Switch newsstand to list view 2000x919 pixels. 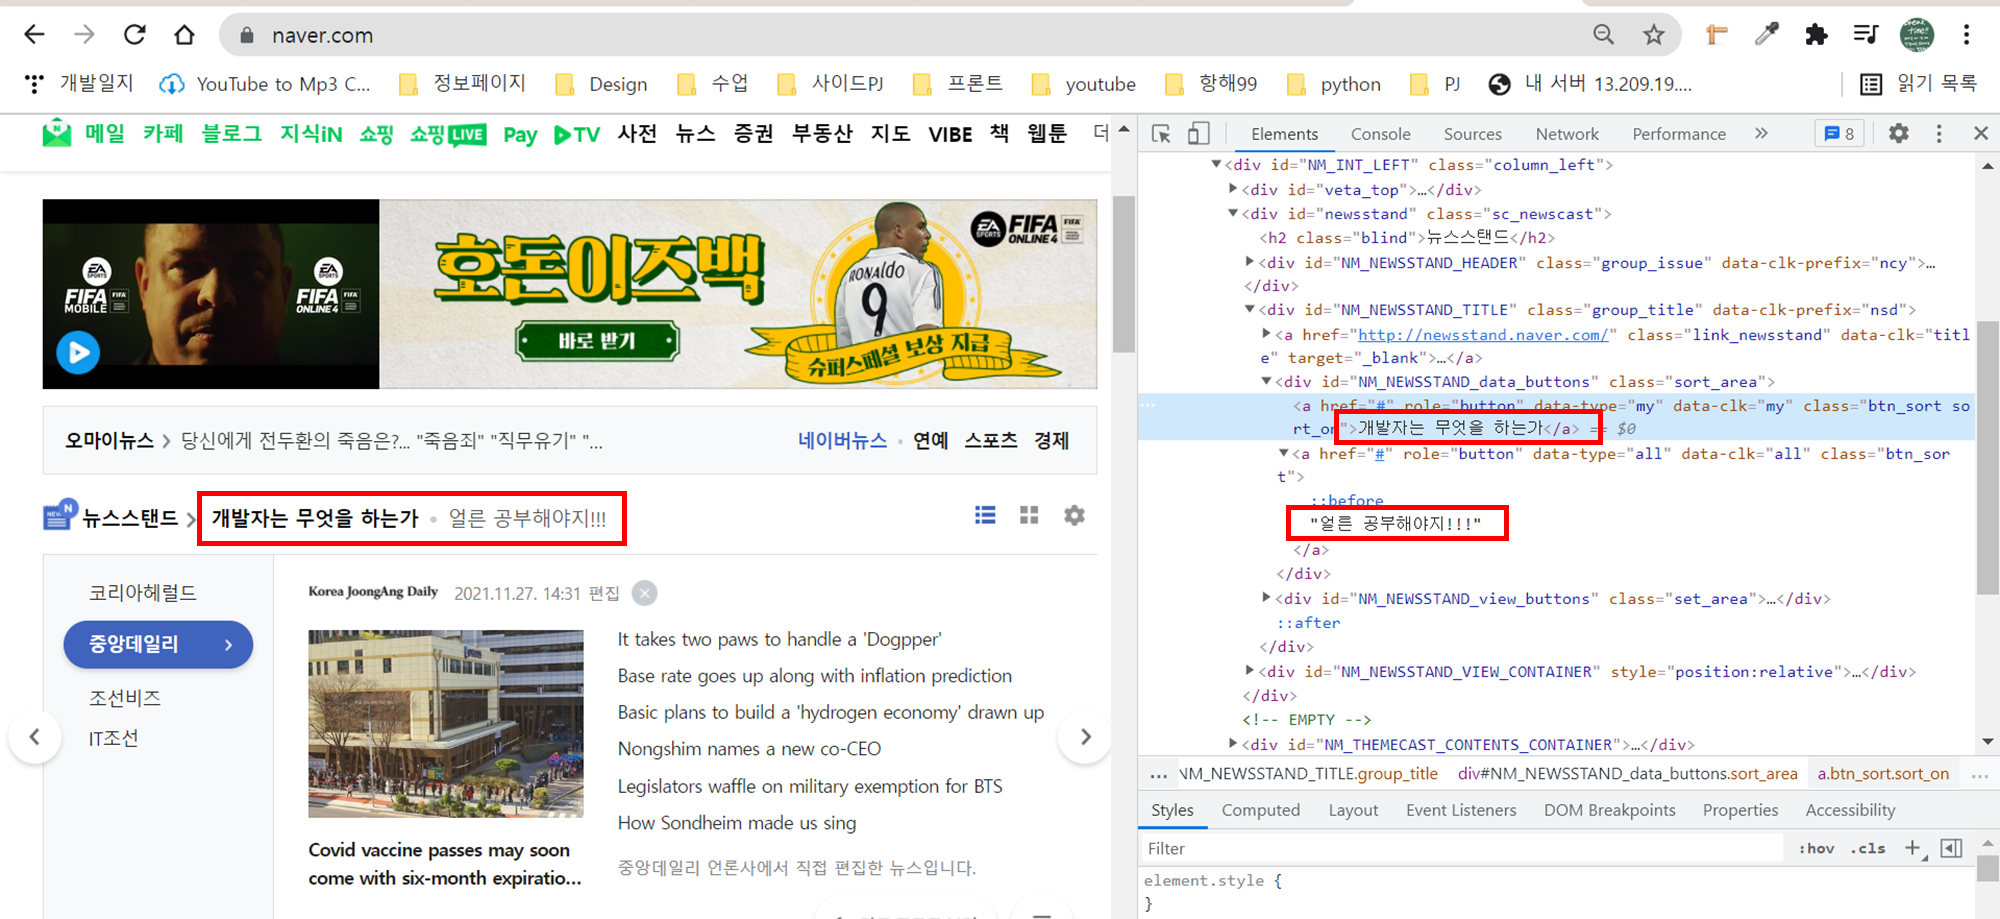coord(985,515)
